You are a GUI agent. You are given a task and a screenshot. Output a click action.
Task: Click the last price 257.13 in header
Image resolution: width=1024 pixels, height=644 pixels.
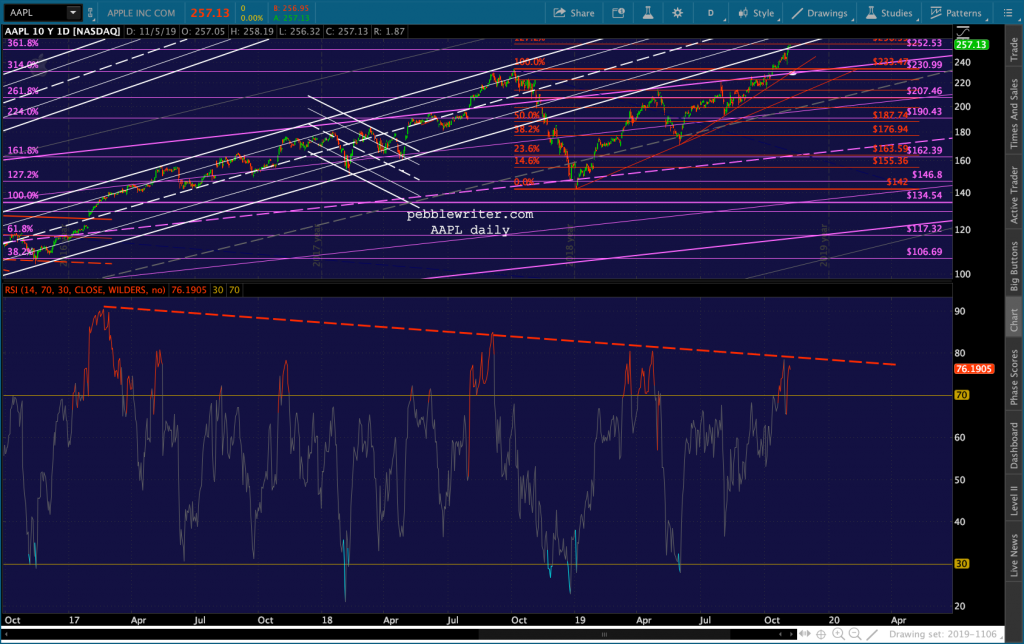pos(210,13)
